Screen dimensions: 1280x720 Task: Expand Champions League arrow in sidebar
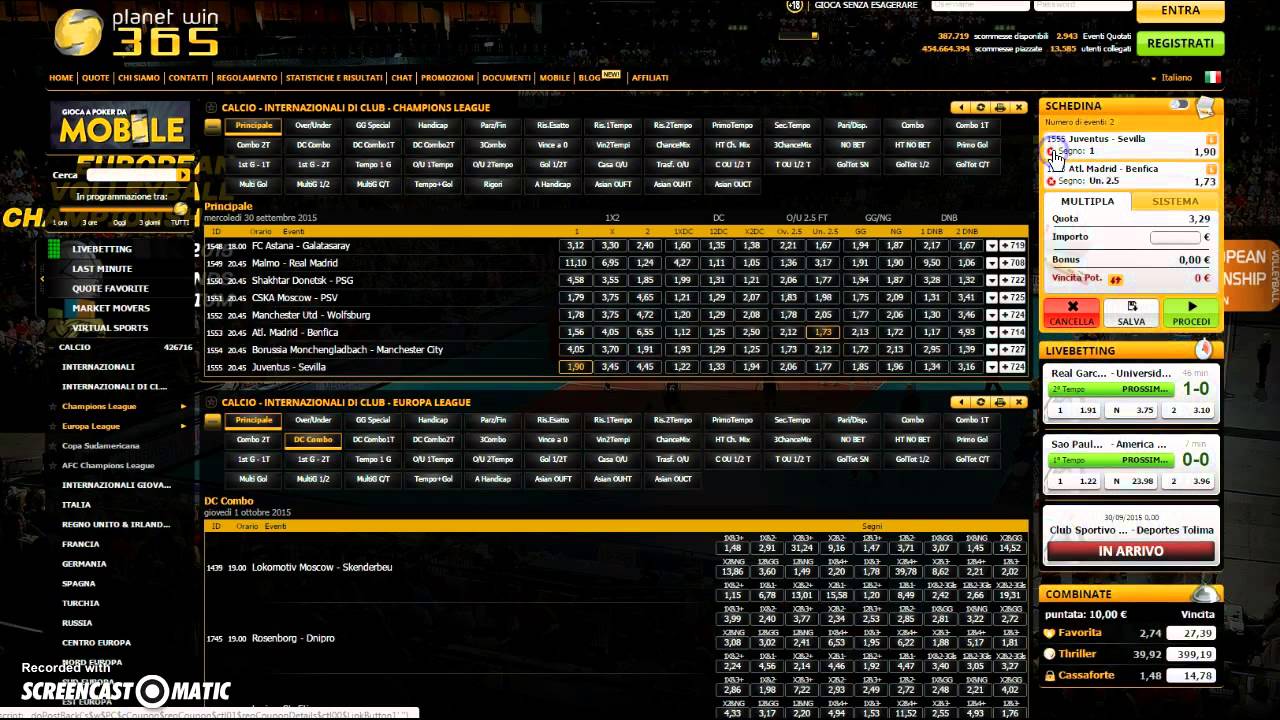[x=183, y=406]
